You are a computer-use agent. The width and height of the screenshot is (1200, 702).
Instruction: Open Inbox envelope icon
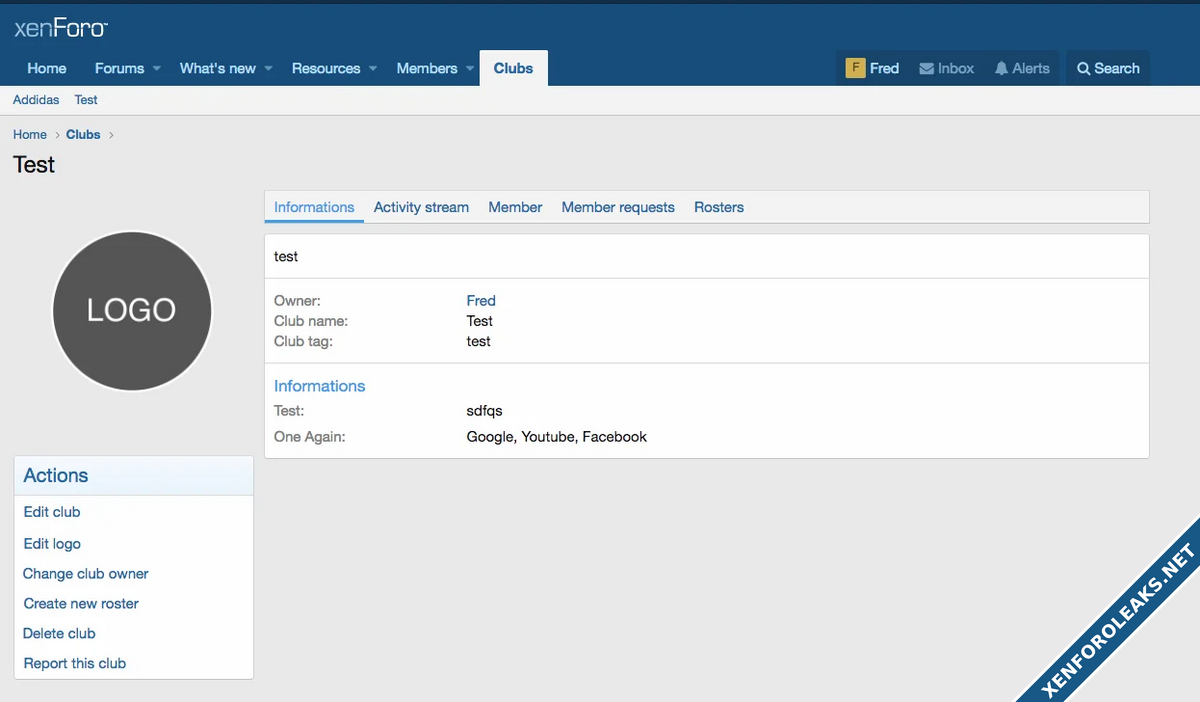927,69
